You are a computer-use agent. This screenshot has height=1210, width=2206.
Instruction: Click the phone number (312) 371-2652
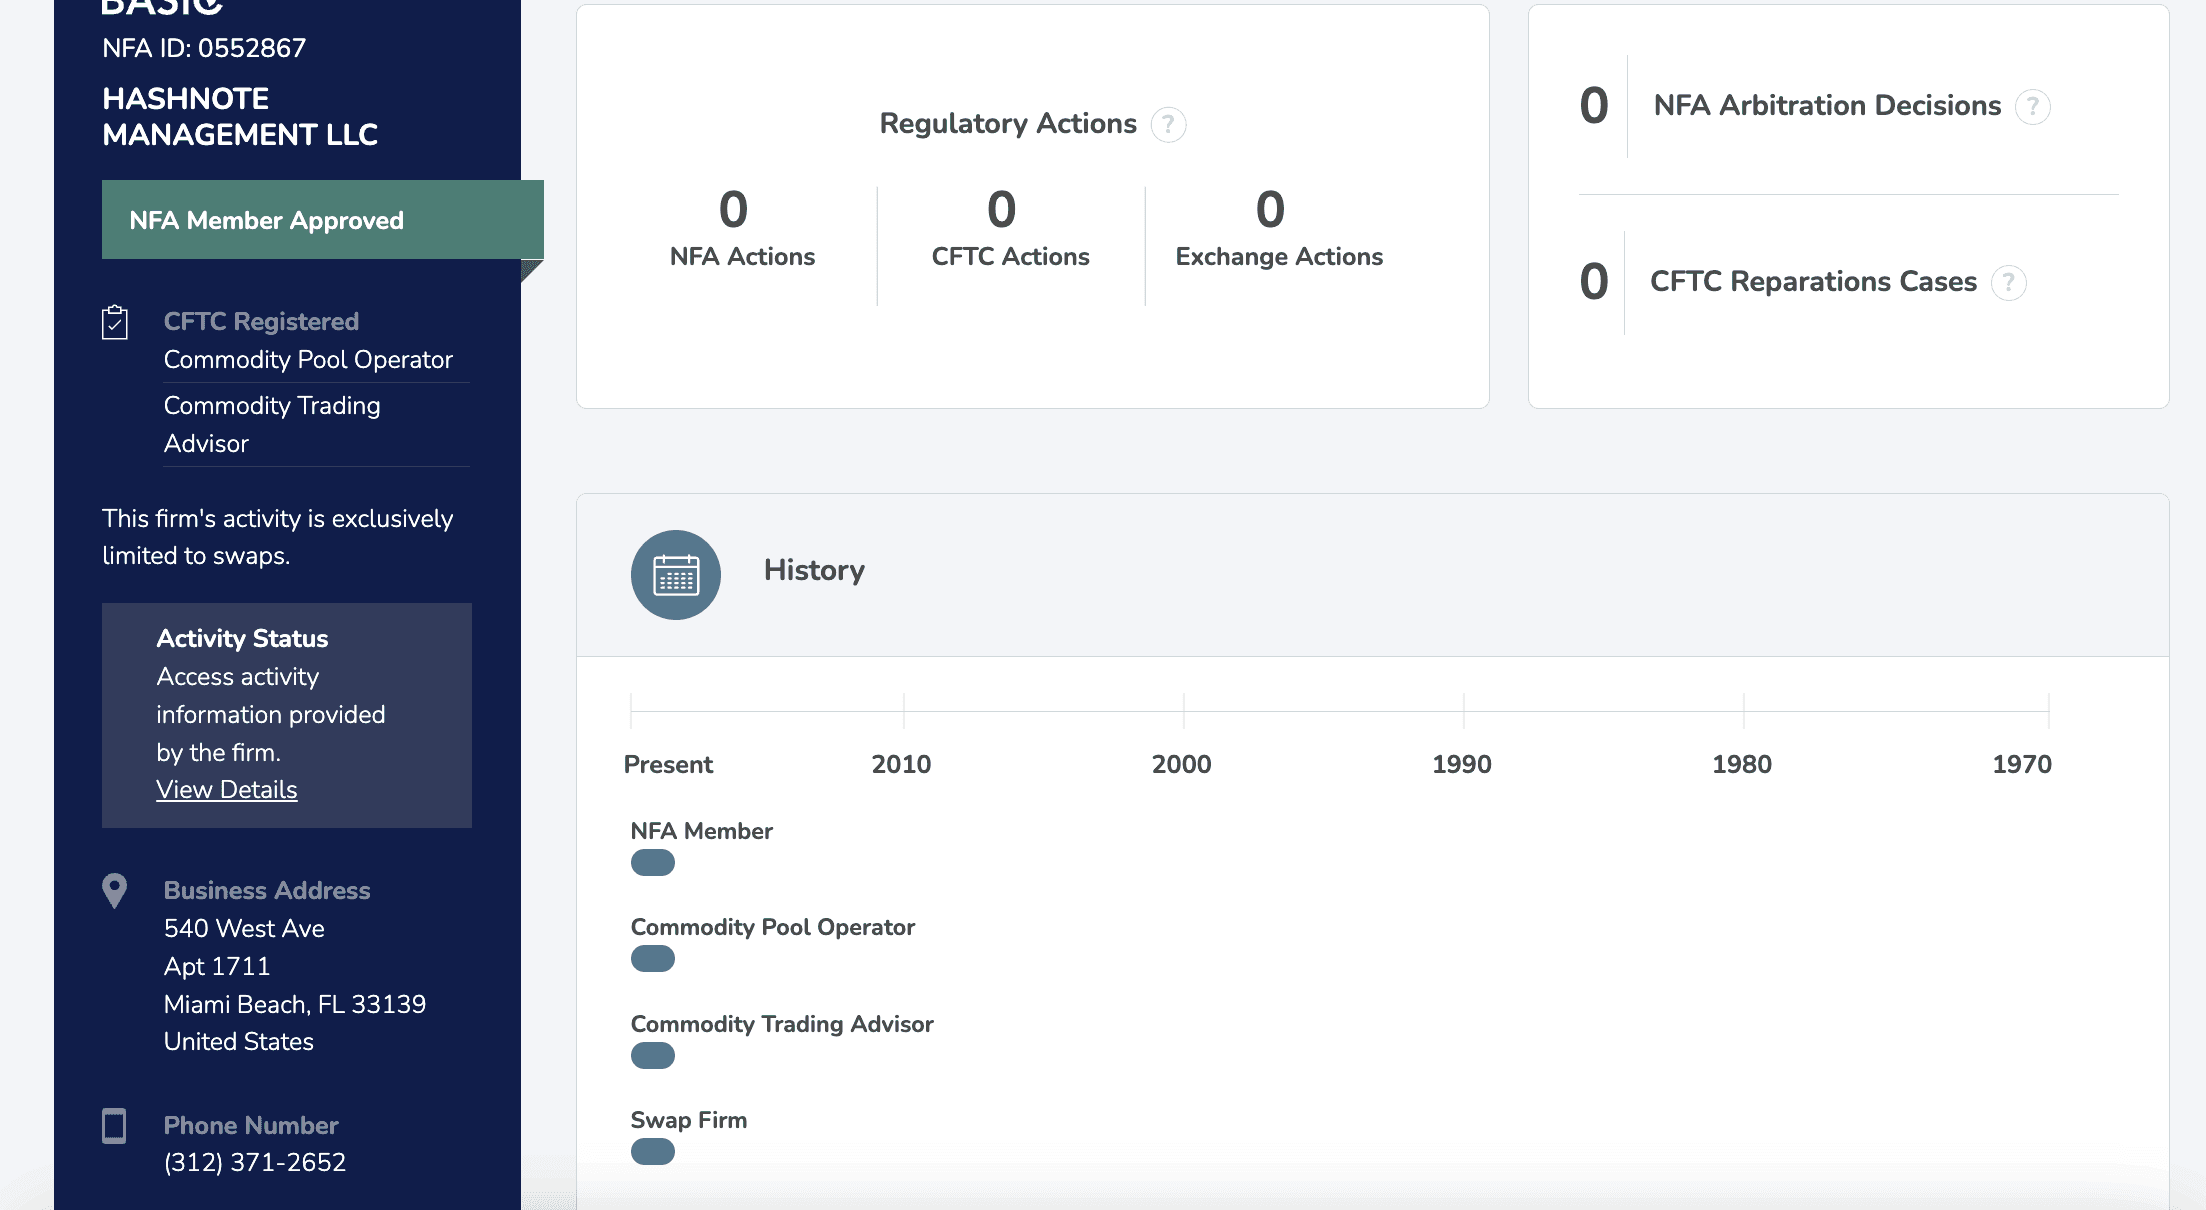pos(255,1163)
